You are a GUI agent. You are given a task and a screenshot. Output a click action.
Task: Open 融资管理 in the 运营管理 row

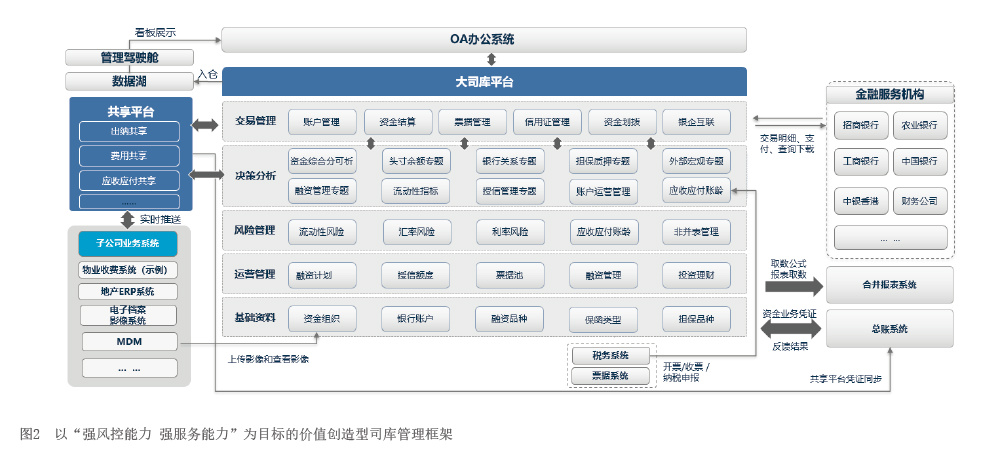pyautogui.click(x=604, y=275)
